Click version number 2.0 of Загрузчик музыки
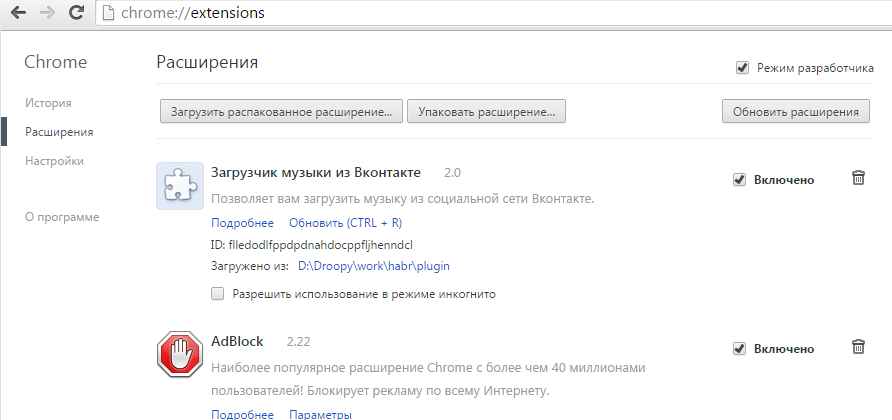 [x=452, y=173]
